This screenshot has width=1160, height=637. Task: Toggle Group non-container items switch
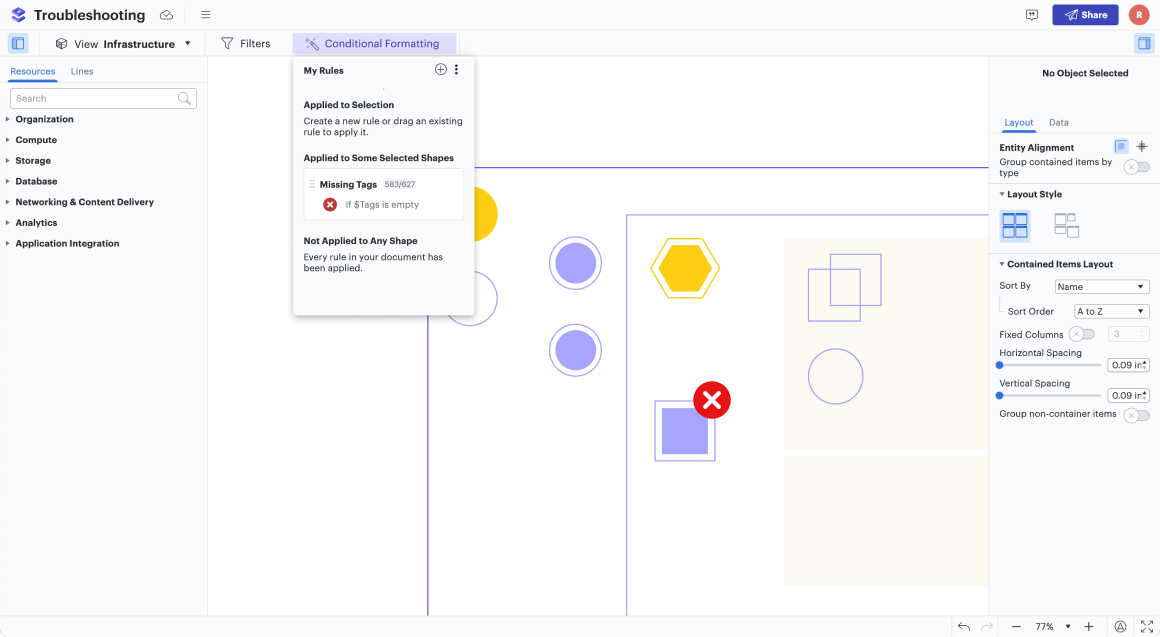tap(1136, 415)
